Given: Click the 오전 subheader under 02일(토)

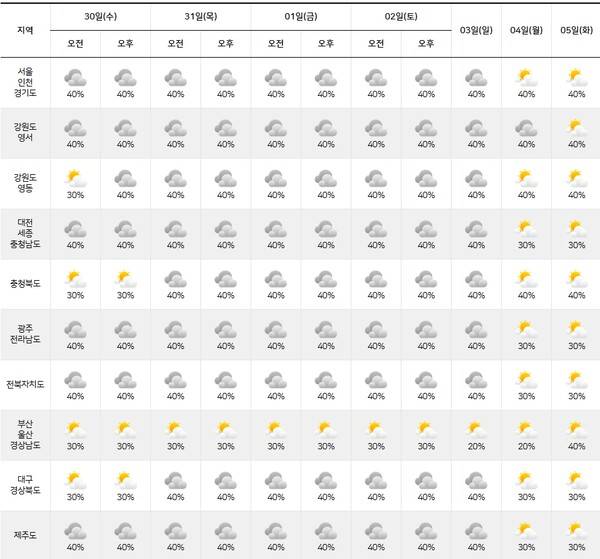Looking at the screenshot, I should [376, 44].
